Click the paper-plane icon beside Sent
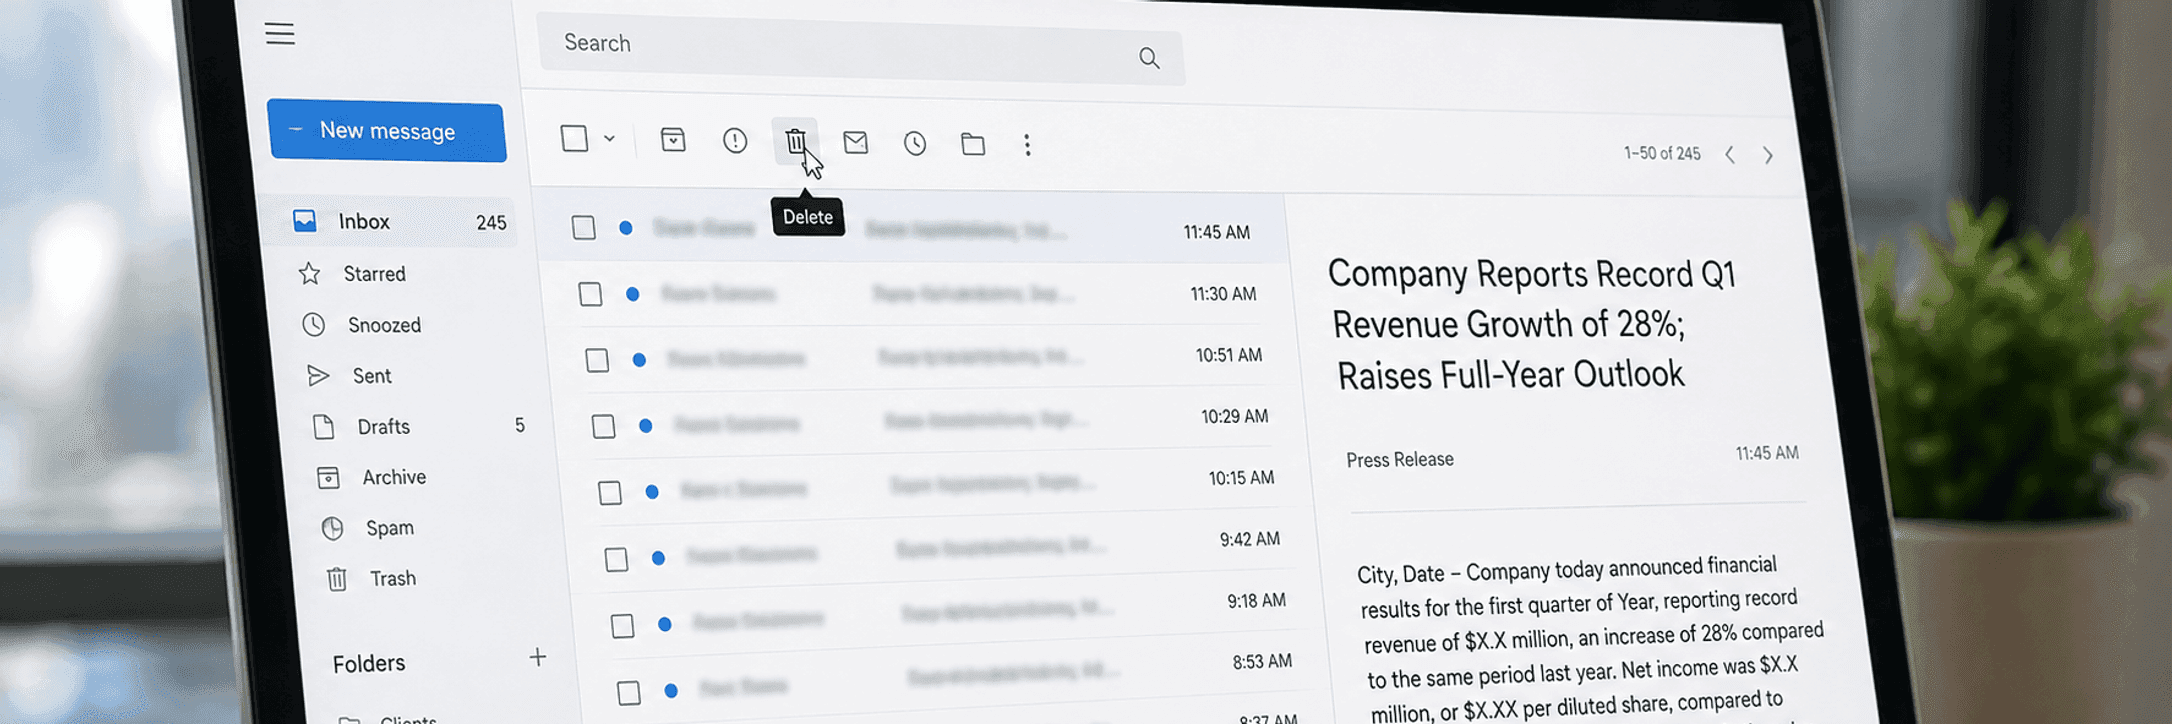The height and width of the screenshot is (724, 2172). tap(319, 375)
